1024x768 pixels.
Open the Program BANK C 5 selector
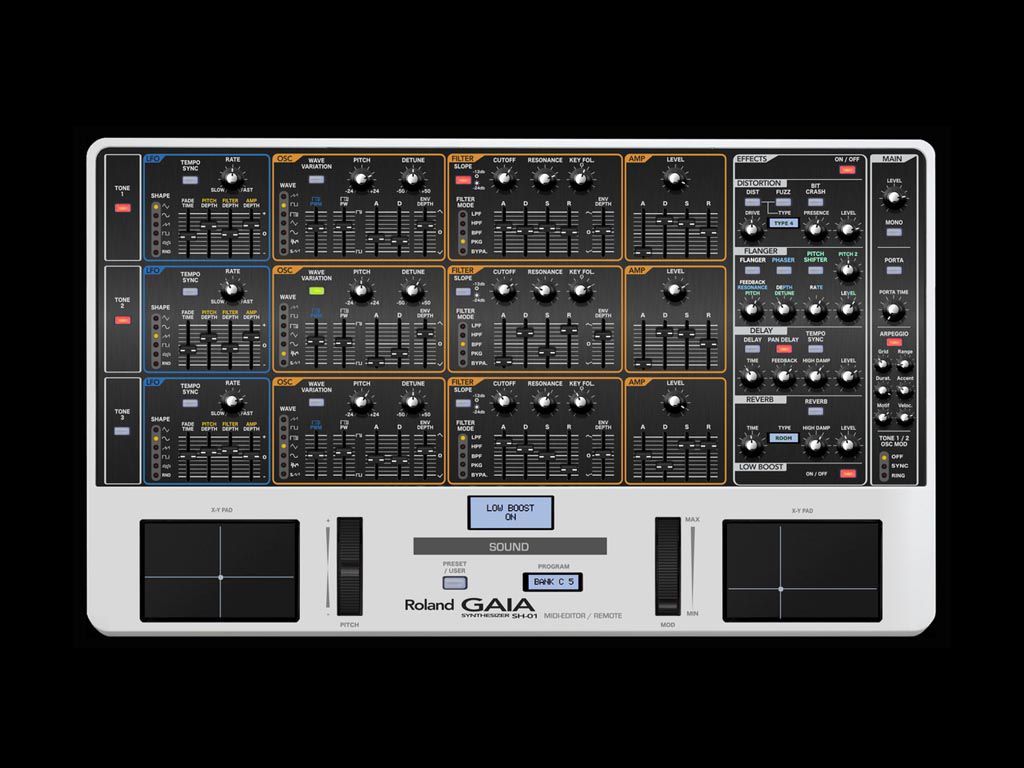coord(553,581)
